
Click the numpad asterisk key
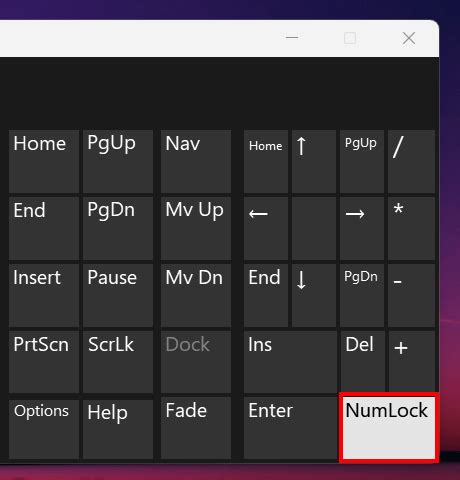412,228
